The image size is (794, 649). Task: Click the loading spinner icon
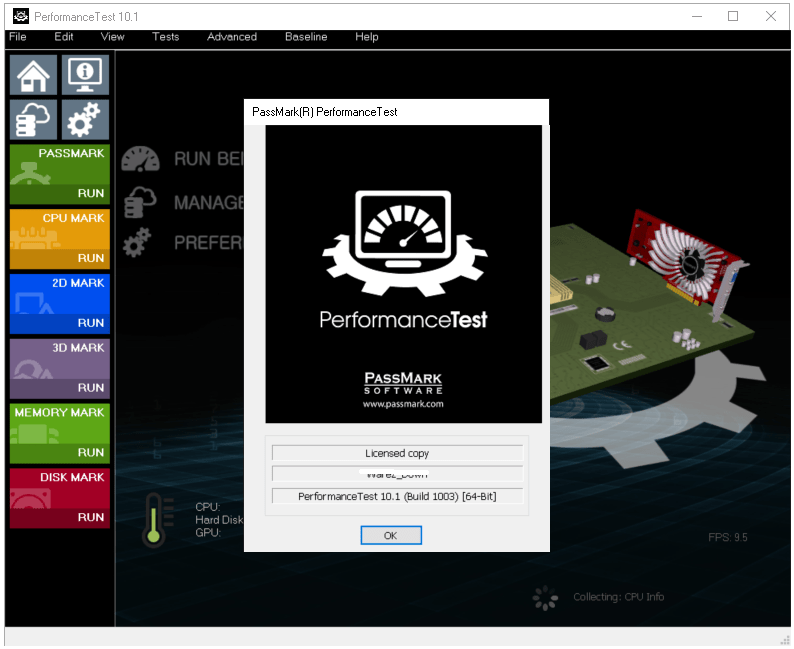coord(545,598)
